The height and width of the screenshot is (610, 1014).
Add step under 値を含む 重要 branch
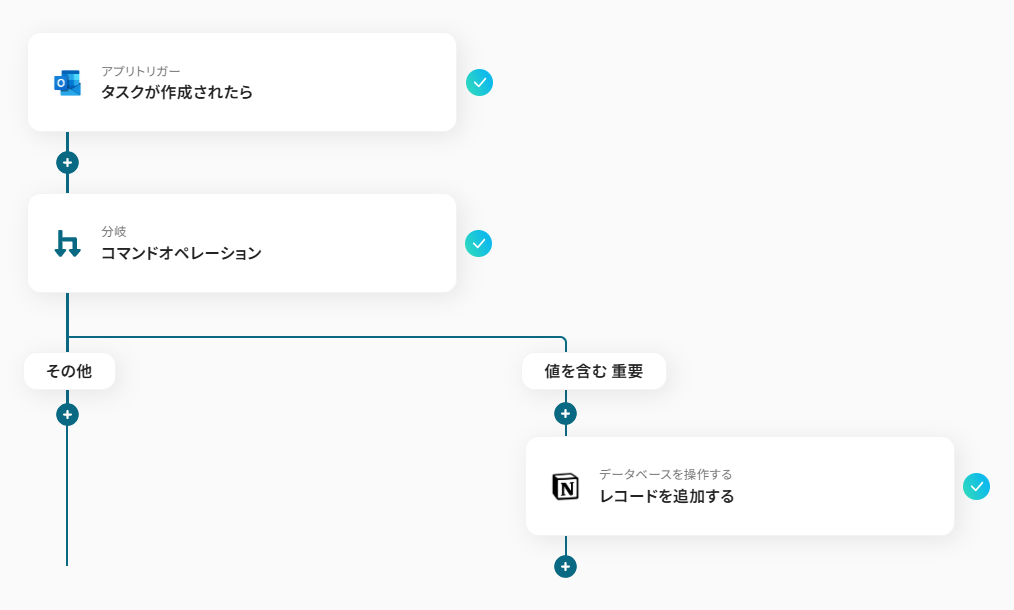(565, 413)
